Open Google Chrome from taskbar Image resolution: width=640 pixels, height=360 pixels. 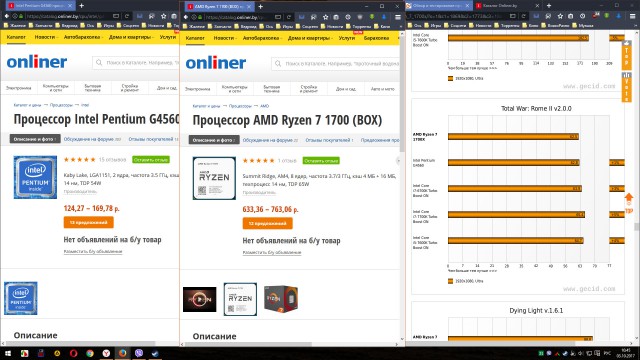(90, 353)
